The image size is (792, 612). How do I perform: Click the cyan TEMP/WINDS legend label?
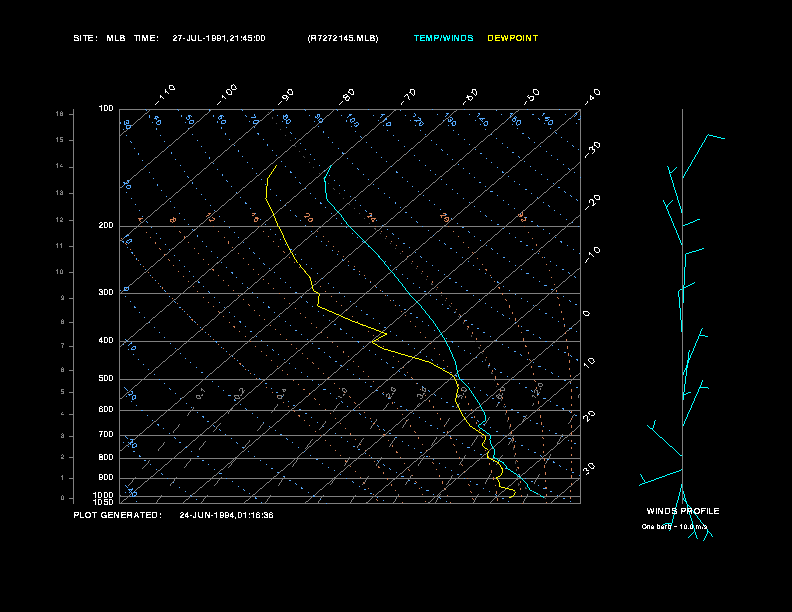(443, 38)
